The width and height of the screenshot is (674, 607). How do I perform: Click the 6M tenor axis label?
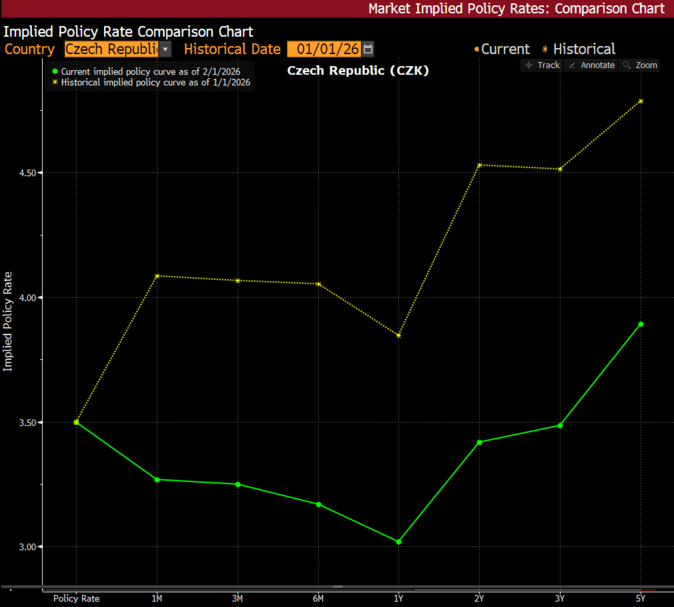point(318,597)
